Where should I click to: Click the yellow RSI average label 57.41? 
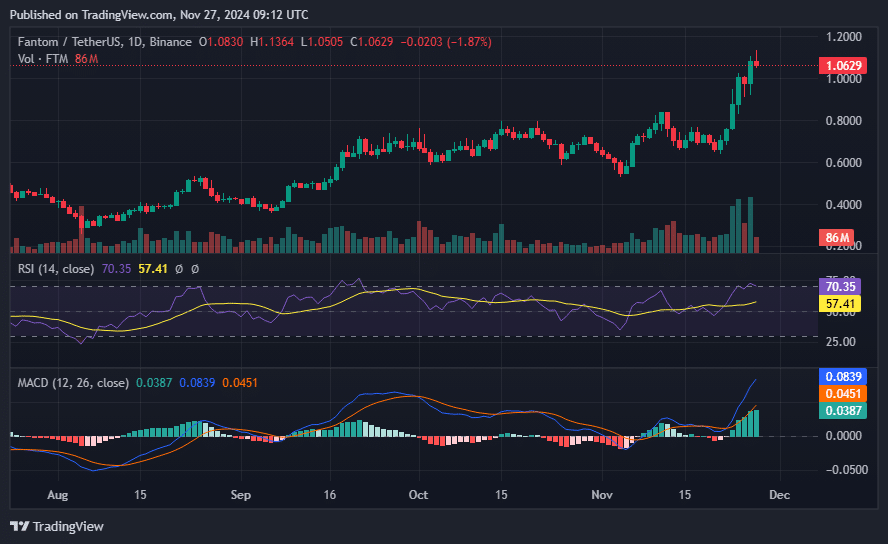click(x=840, y=303)
